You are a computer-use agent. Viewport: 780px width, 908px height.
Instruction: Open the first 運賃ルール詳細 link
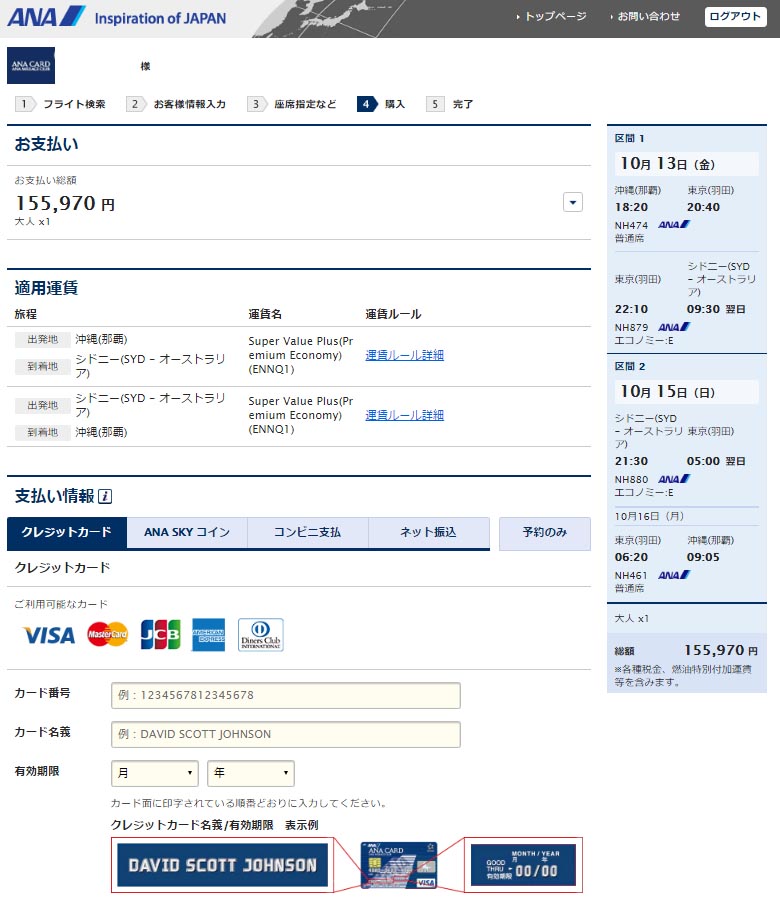(404, 355)
